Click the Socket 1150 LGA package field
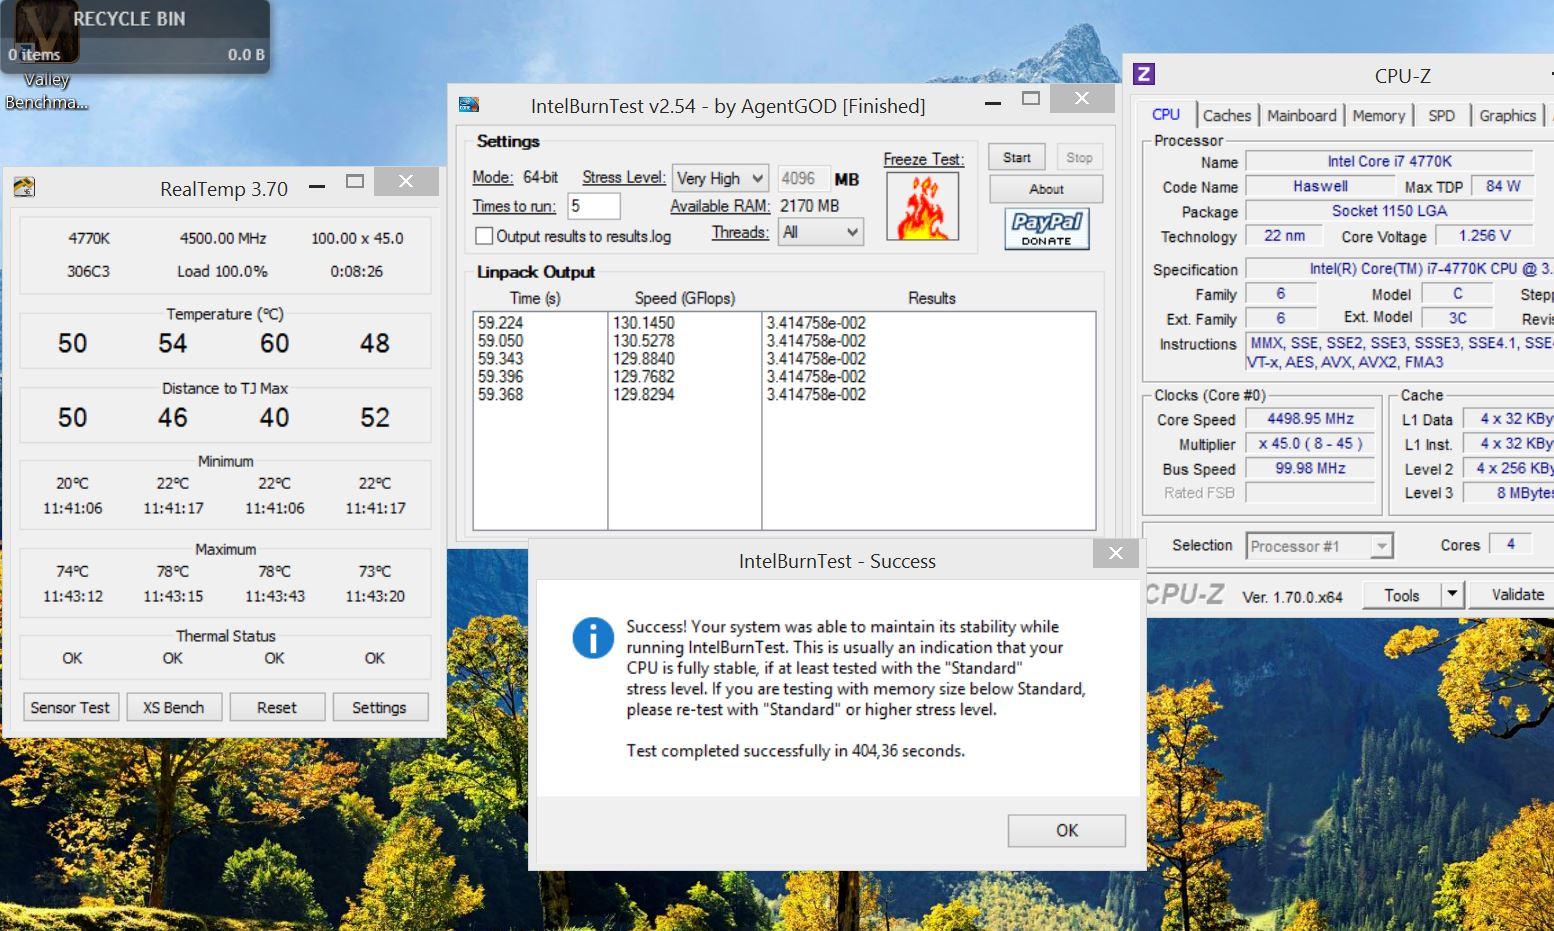Image resolution: width=1554 pixels, height=931 pixels. point(1389,211)
